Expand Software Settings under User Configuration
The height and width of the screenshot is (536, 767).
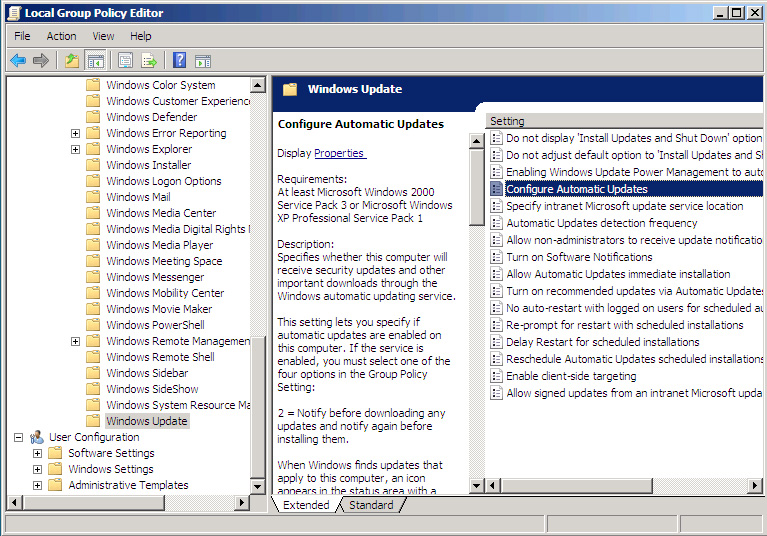coord(38,453)
